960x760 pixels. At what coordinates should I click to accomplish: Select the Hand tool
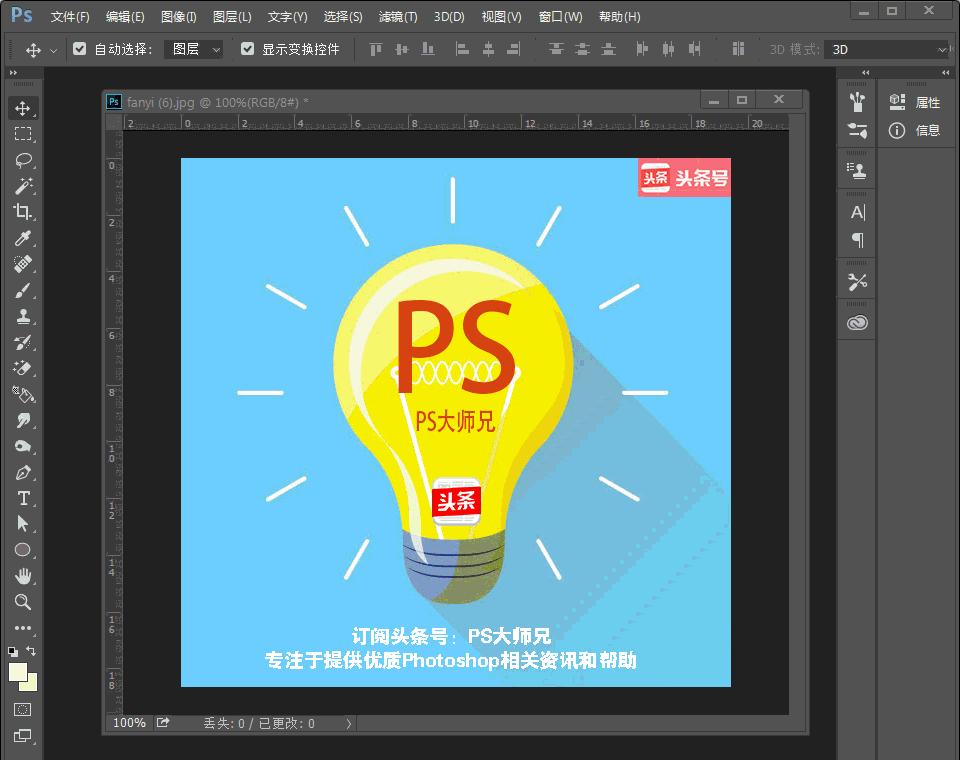(x=23, y=575)
